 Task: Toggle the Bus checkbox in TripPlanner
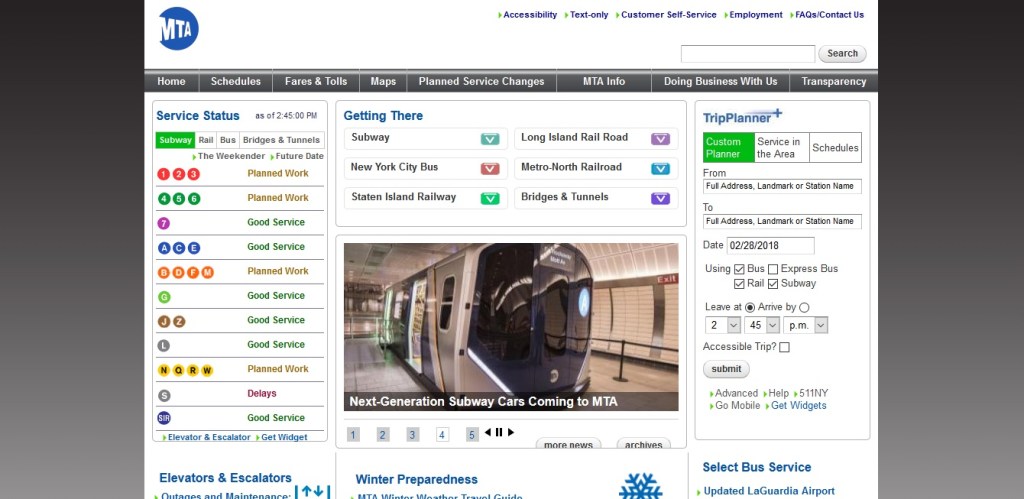[x=739, y=269]
